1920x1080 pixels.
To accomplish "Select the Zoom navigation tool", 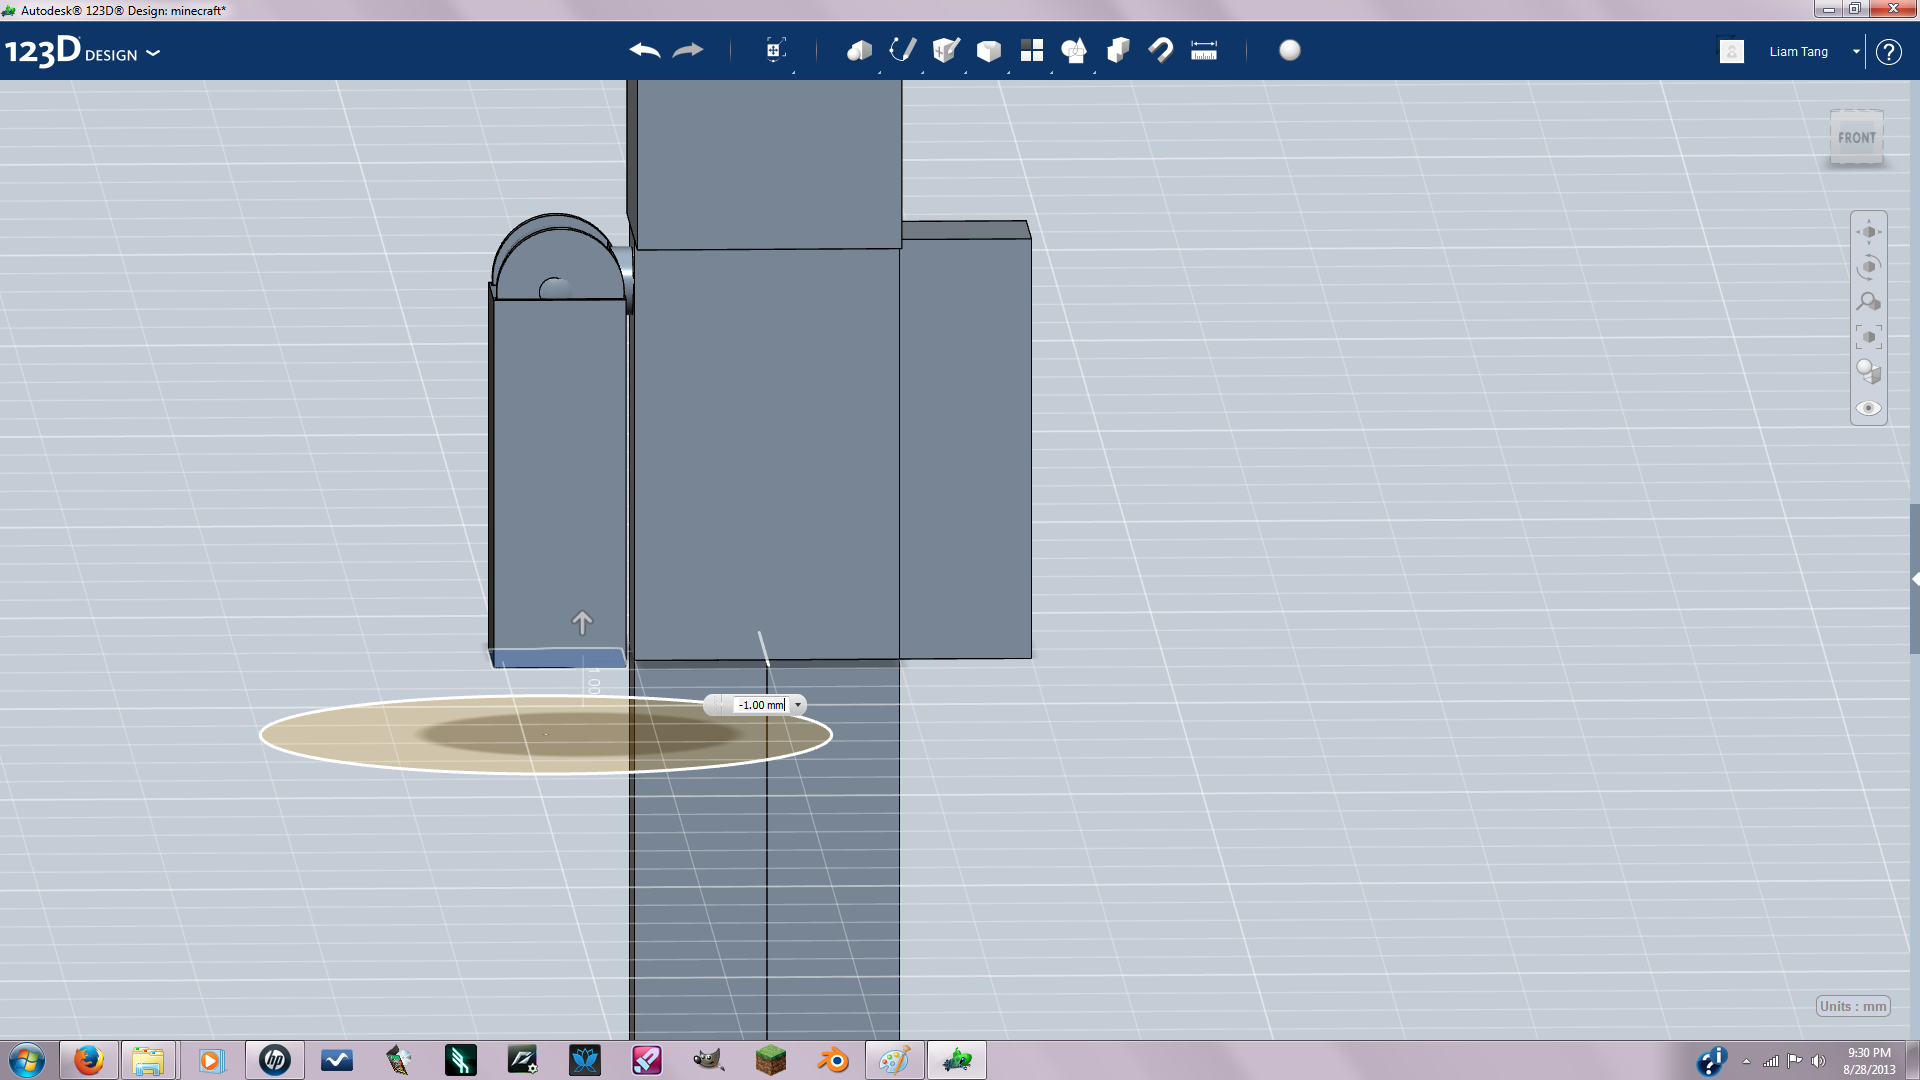I will (x=1869, y=302).
